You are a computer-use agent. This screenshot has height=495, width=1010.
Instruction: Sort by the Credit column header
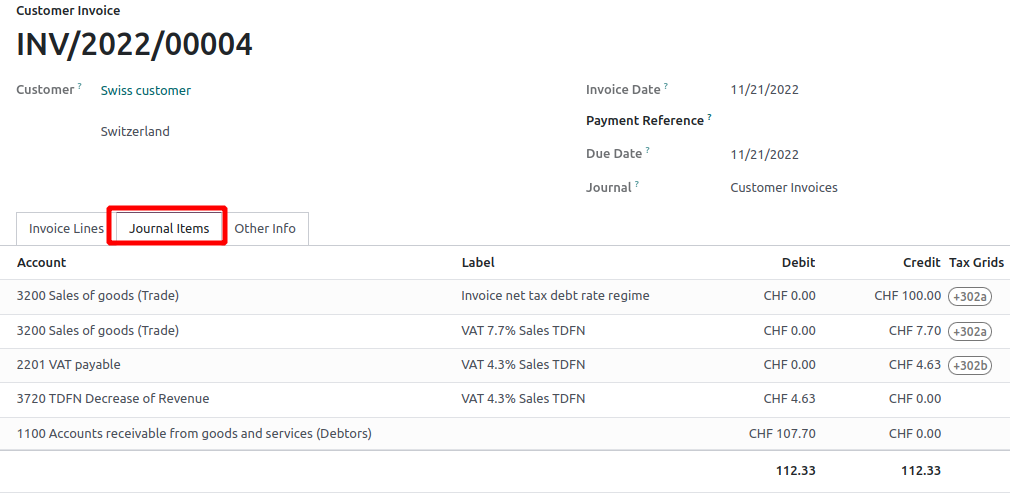pyautogui.click(x=922, y=262)
